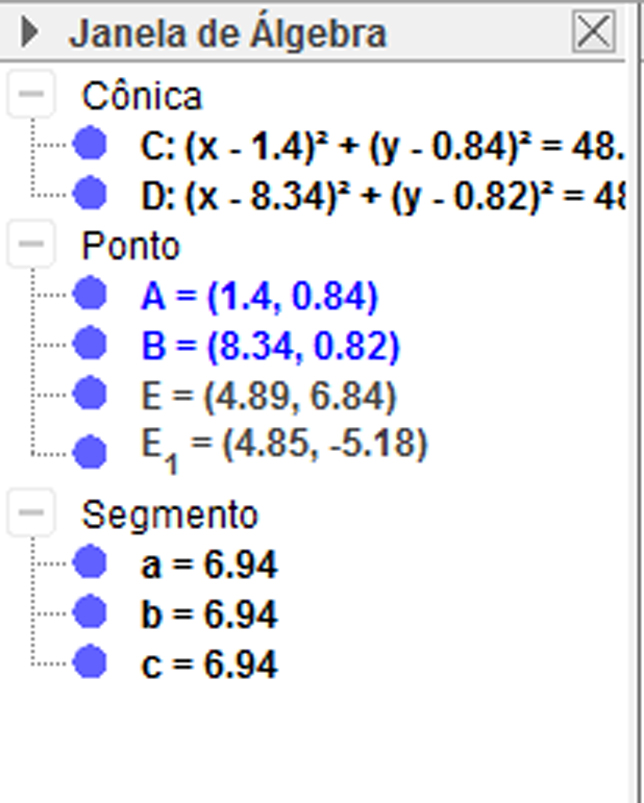Click the triangle beside Janela de Álgebra

tap(30, 32)
